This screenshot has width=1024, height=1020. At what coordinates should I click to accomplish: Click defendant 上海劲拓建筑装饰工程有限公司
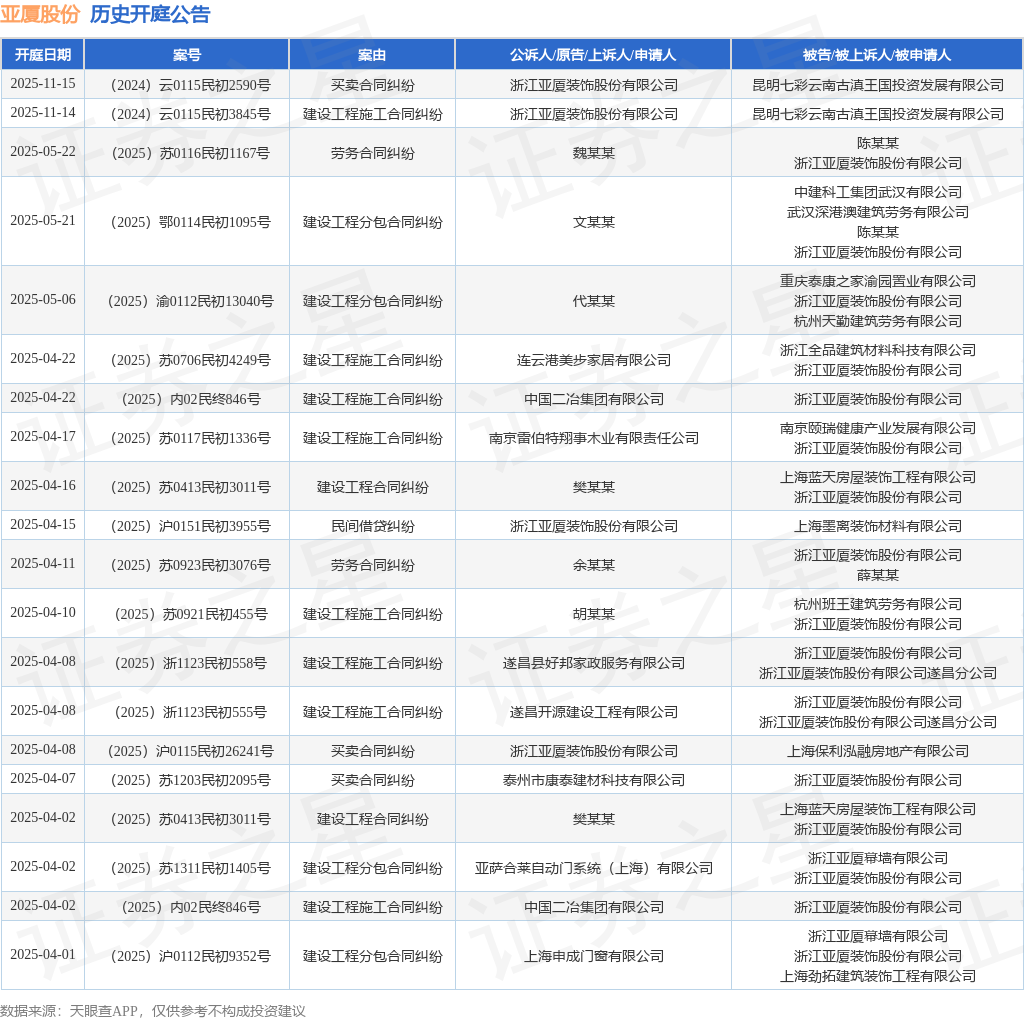click(878, 976)
